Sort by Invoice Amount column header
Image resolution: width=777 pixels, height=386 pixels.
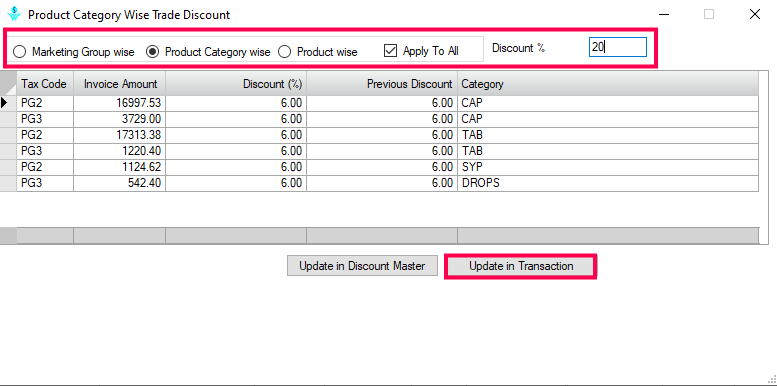tap(119, 84)
